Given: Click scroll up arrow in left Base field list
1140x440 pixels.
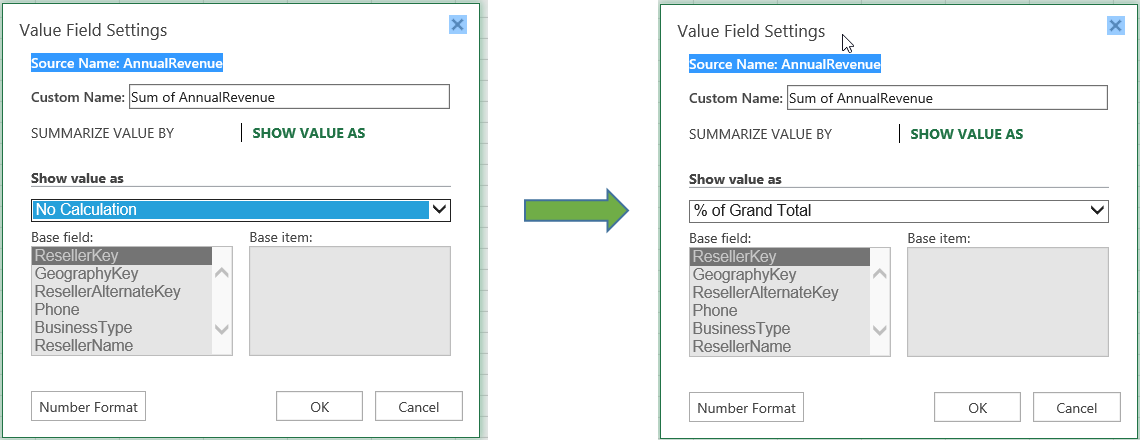Looking at the screenshot, I should (222, 273).
